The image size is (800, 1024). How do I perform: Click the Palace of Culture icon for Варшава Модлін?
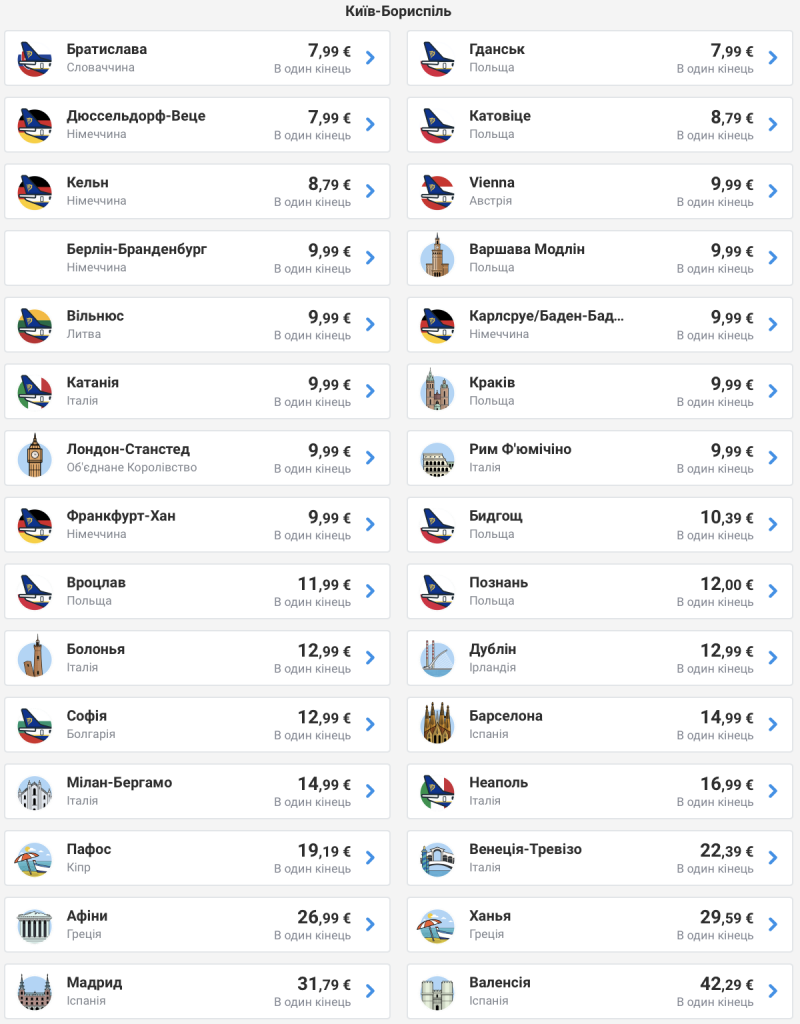(437, 256)
